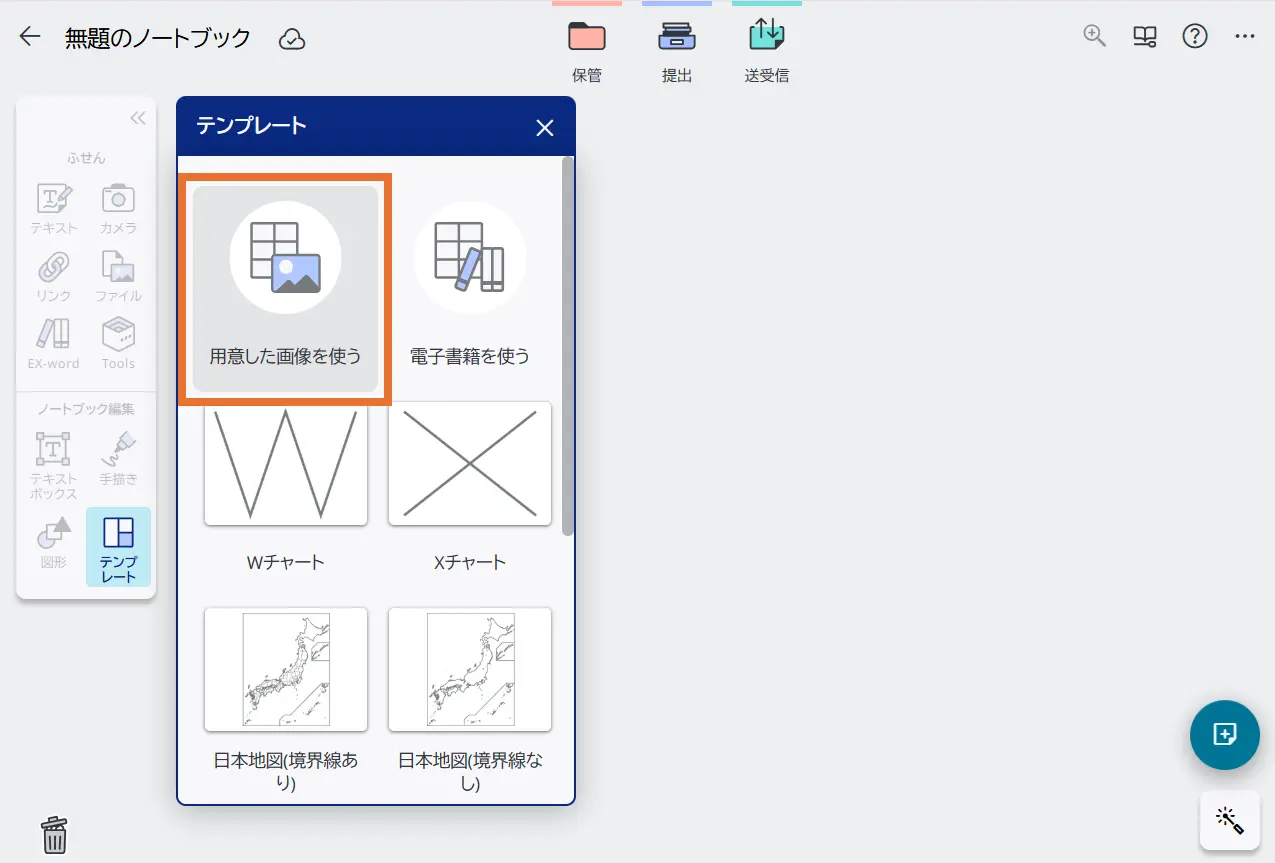Open the 送受信 send-receive icon
Screen dimensions: 1275x863
pos(767,50)
